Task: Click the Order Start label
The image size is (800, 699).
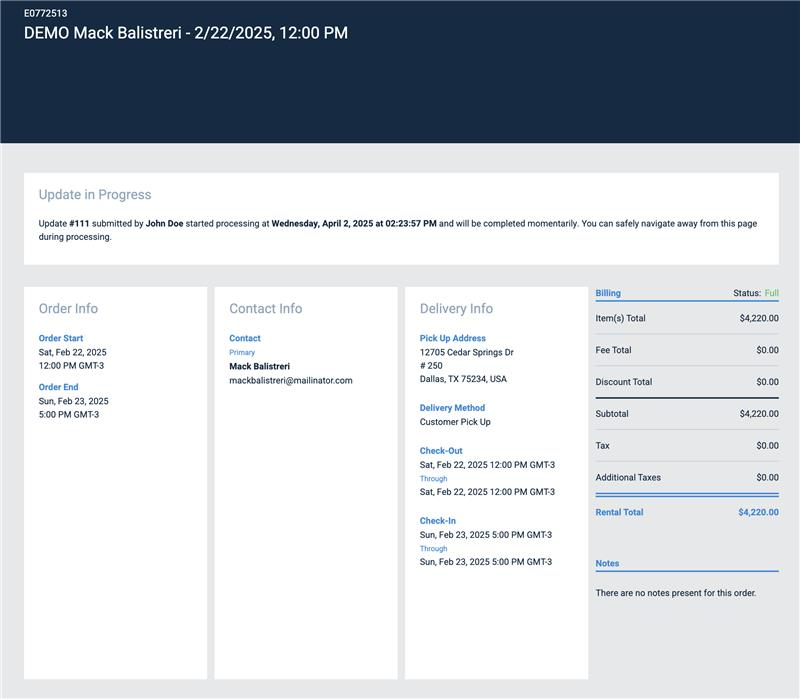Action: point(61,338)
